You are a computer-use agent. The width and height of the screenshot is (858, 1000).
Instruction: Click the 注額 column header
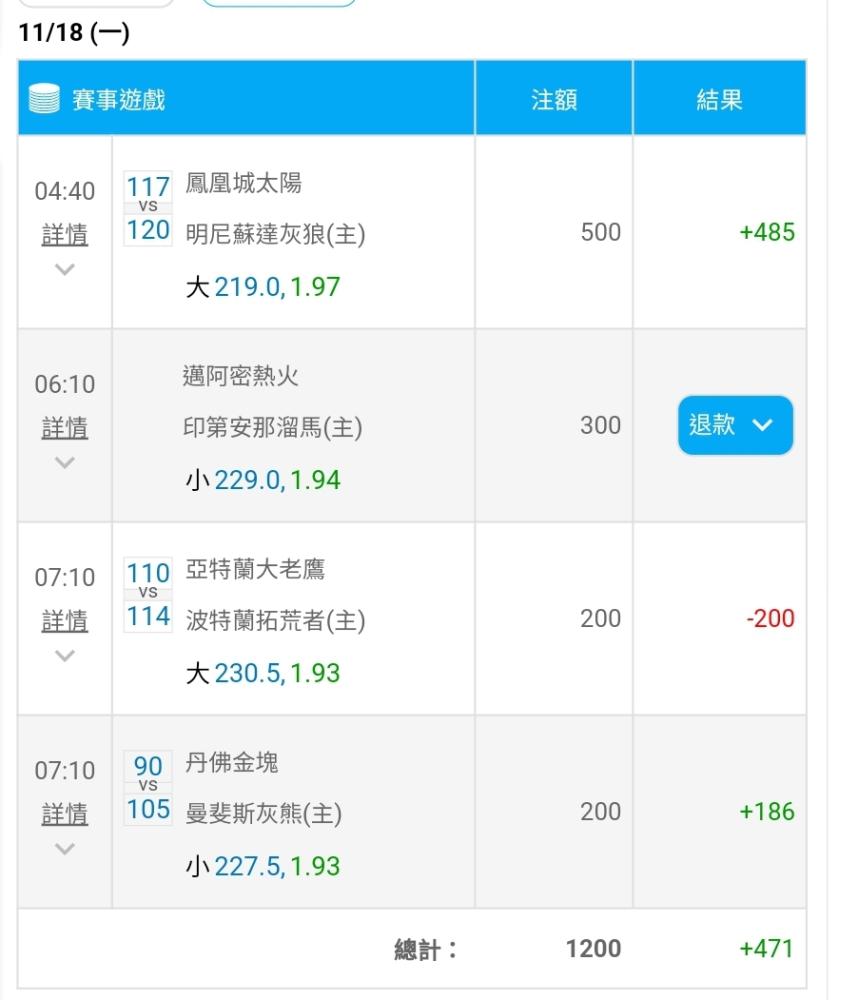pos(554,100)
